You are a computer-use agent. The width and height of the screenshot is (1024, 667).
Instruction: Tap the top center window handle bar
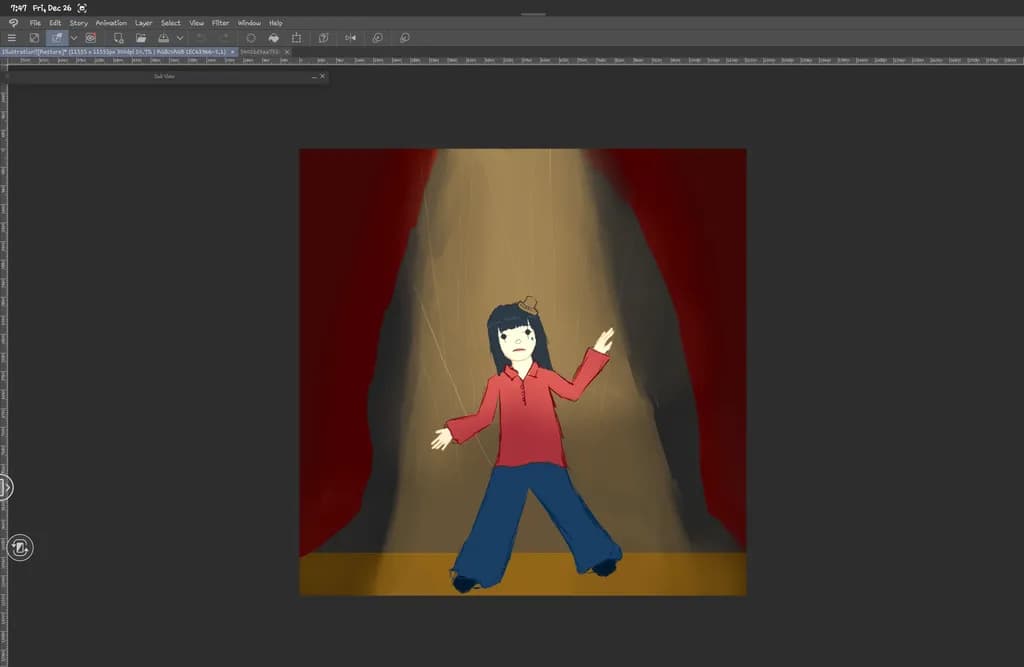point(534,14)
